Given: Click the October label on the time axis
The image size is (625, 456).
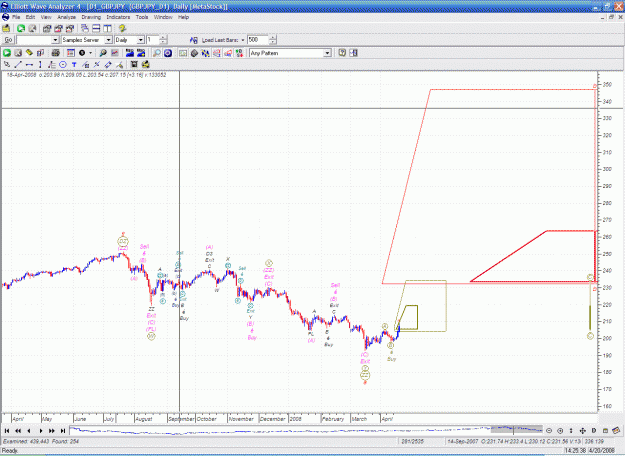Looking at the screenshot, I should tap(207, 419).
